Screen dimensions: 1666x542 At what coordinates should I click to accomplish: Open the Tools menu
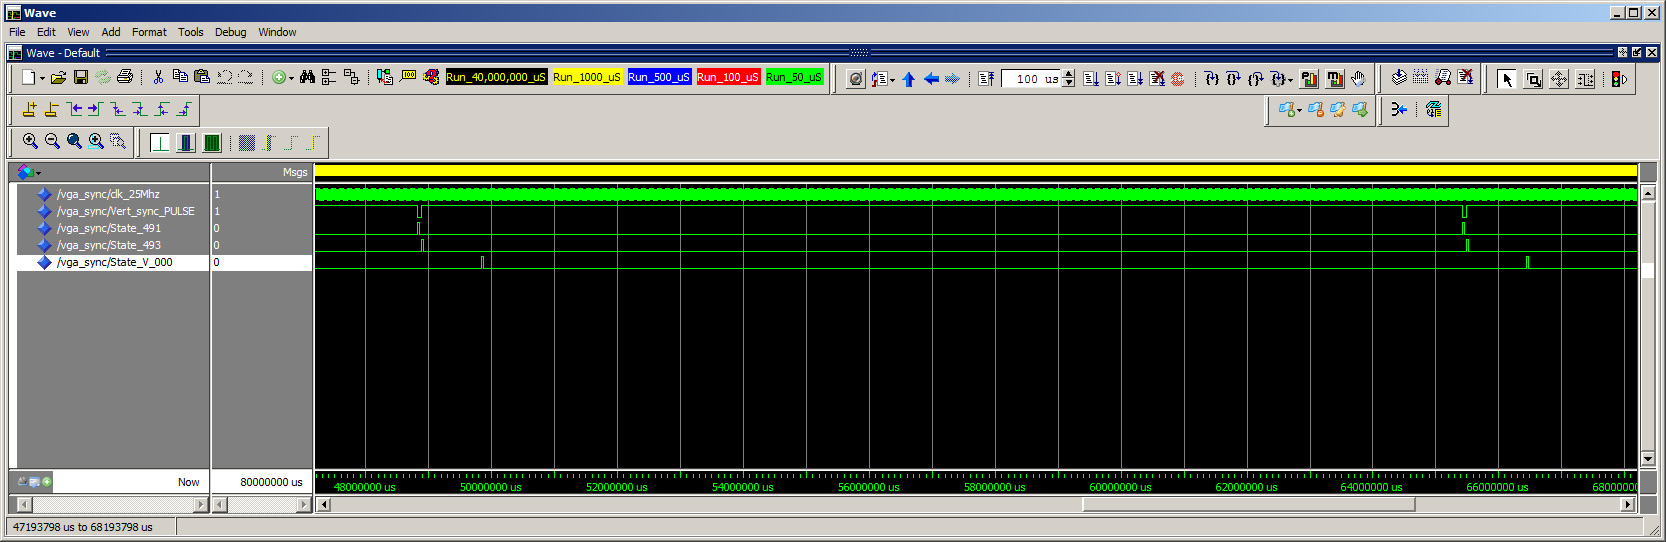(190, 32)
